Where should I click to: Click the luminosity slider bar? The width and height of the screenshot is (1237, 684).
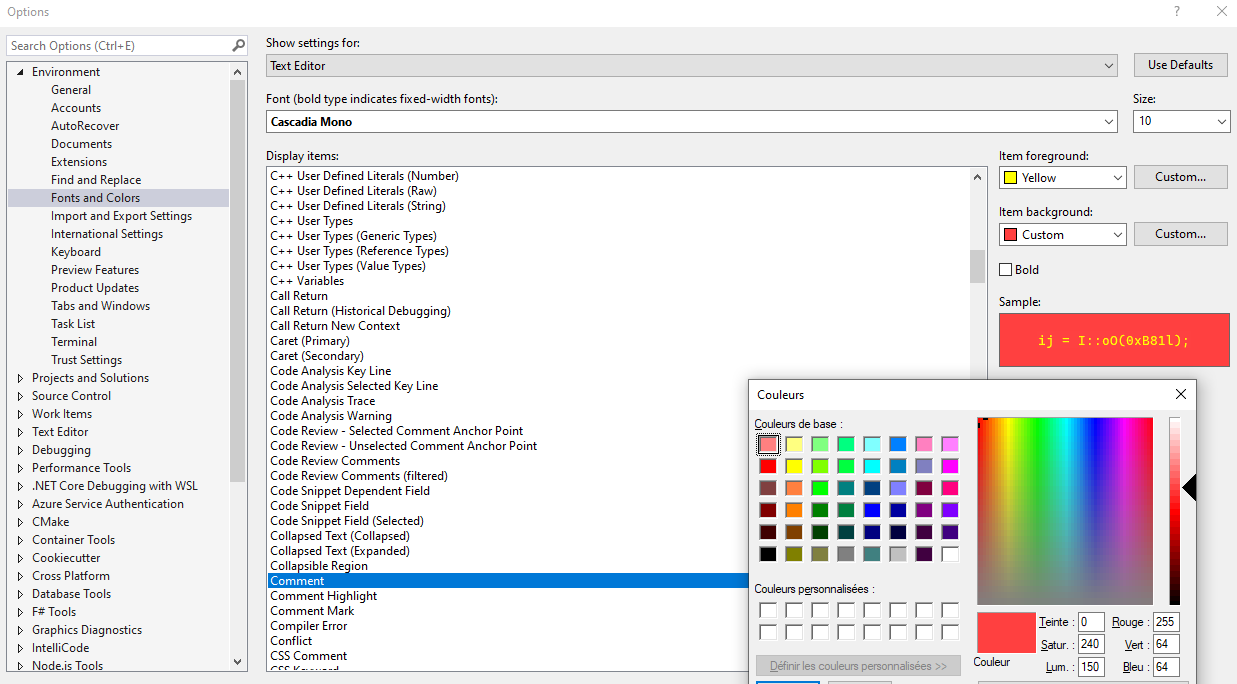tap(1175, 511)
